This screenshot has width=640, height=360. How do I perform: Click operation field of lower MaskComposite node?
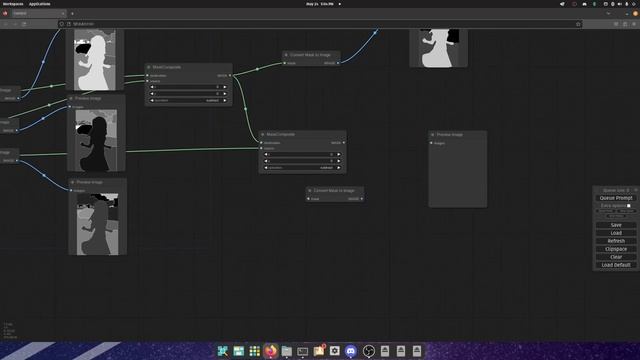[302, 168]
